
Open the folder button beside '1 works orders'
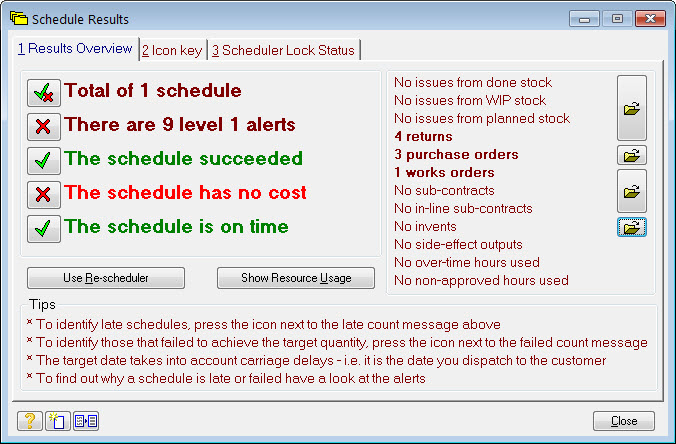click(x=631, y=190)
